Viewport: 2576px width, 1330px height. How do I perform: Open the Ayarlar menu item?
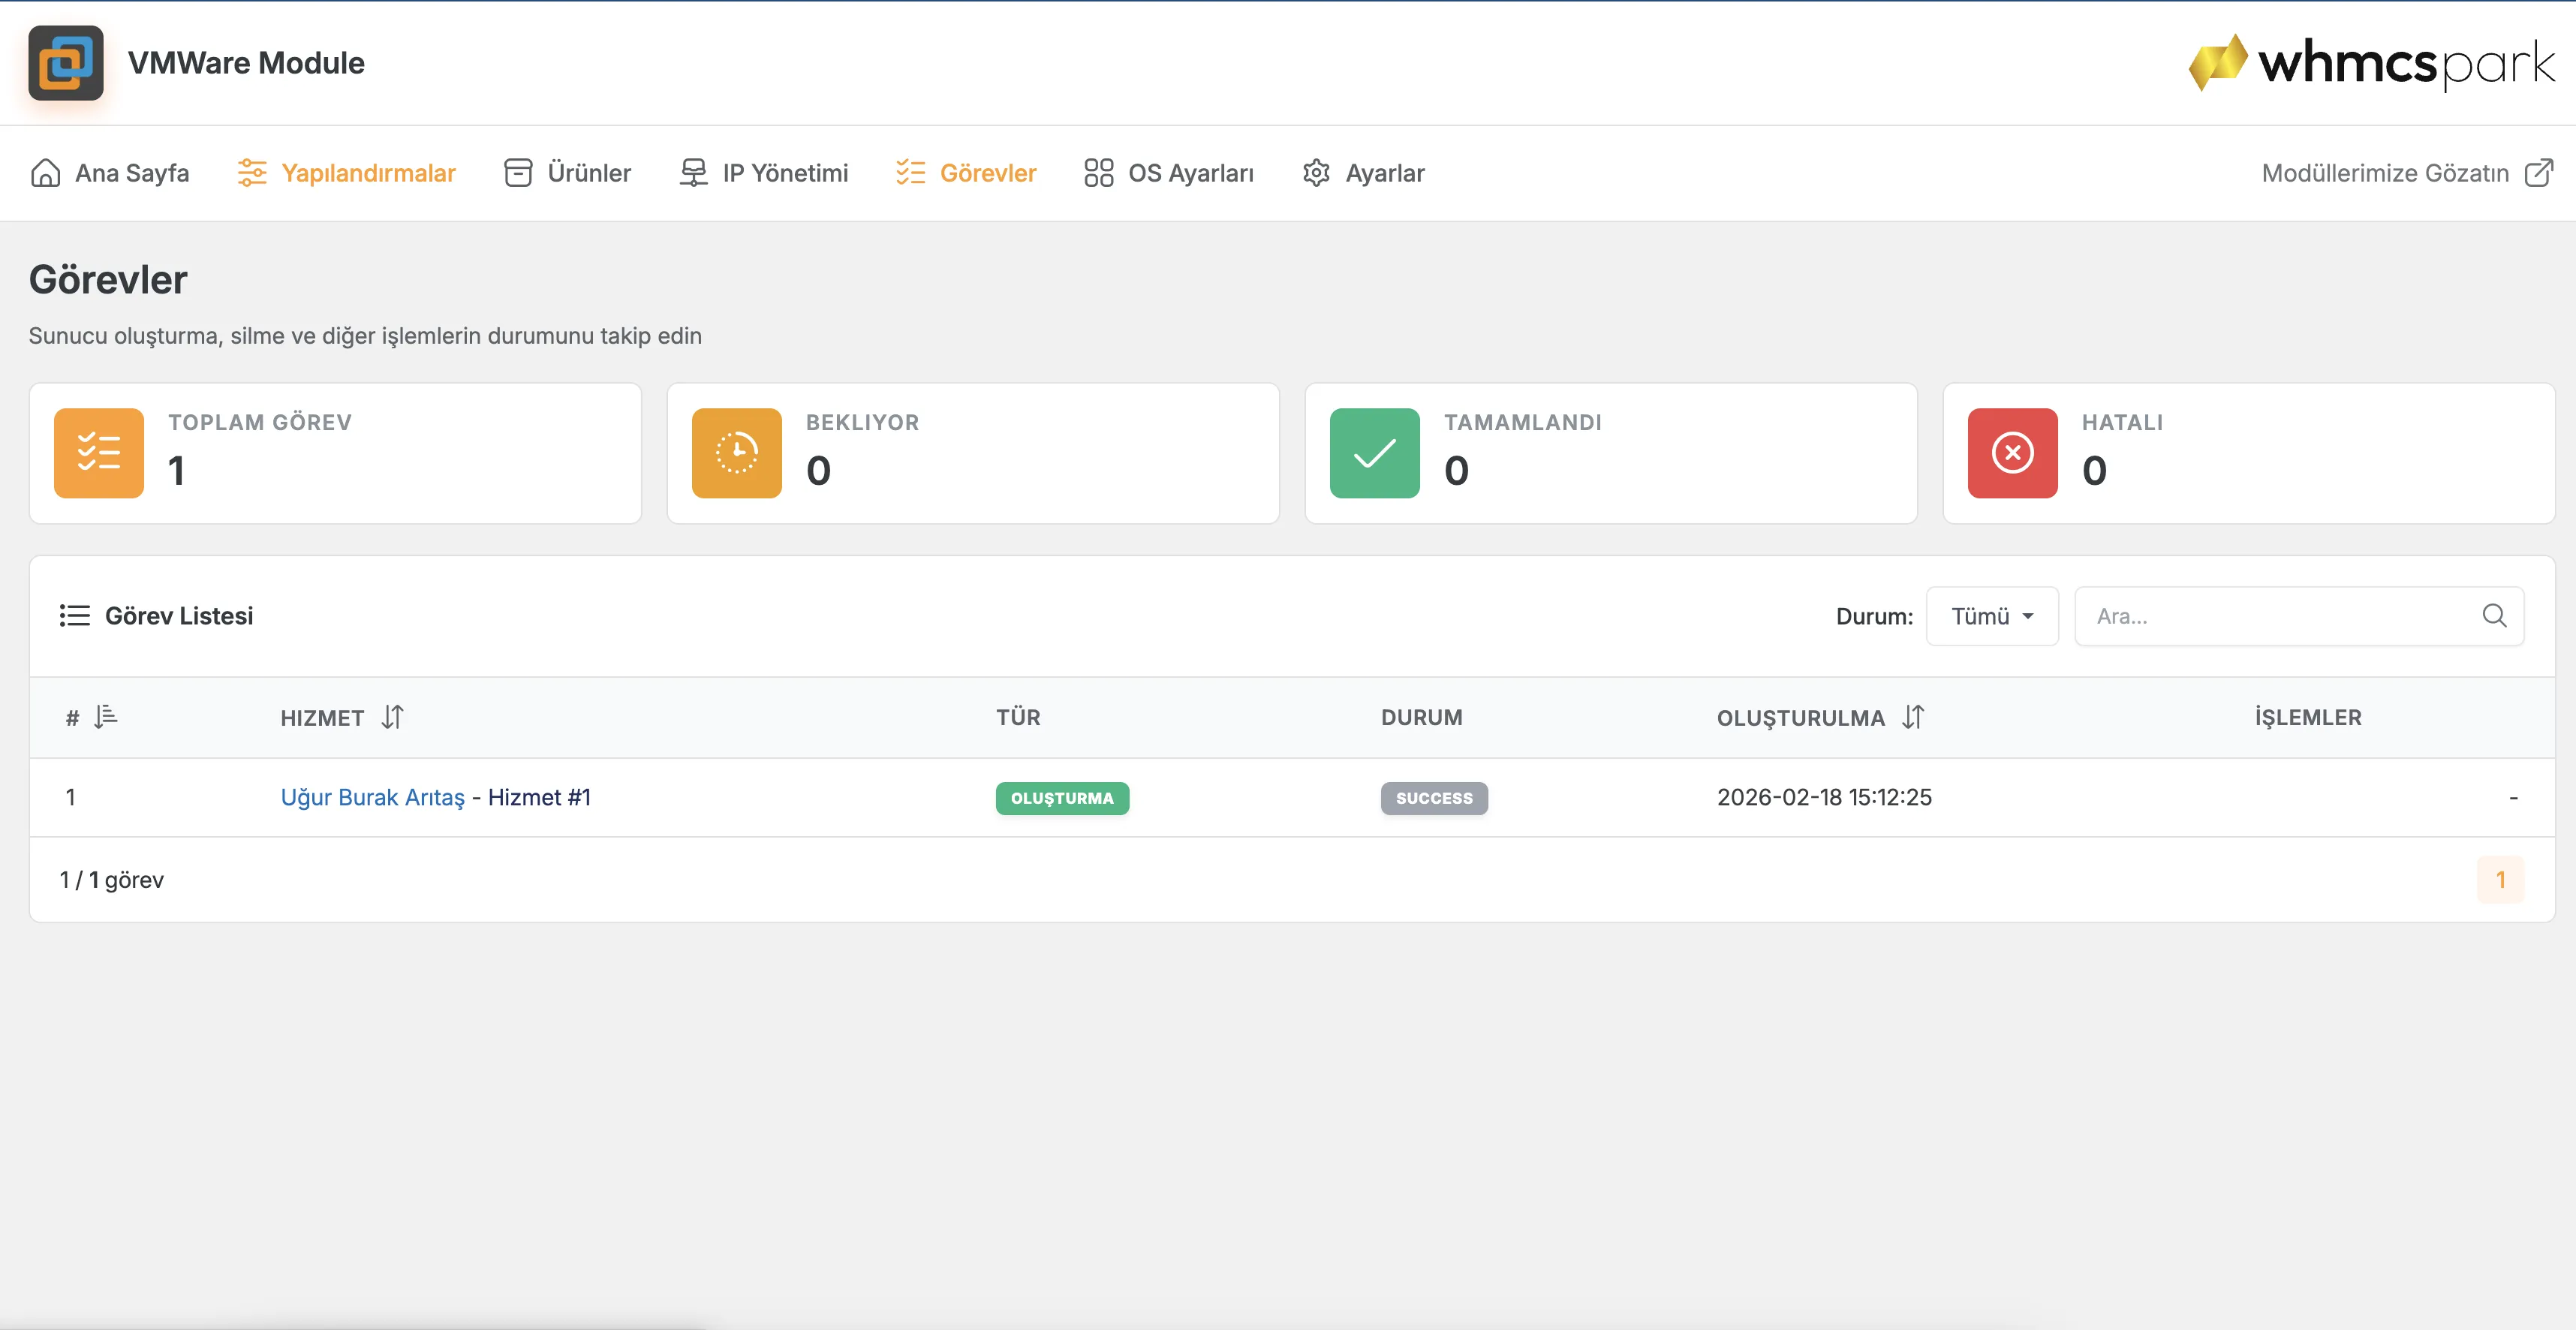[x=1363, y=173]
